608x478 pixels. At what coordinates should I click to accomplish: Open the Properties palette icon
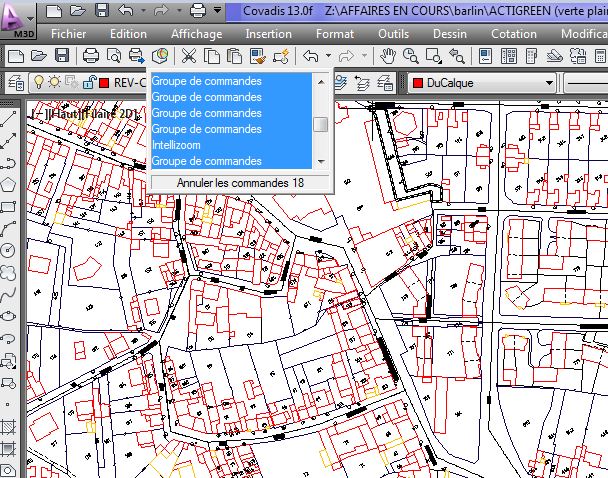pyautogui.click(x=485, y=56)
